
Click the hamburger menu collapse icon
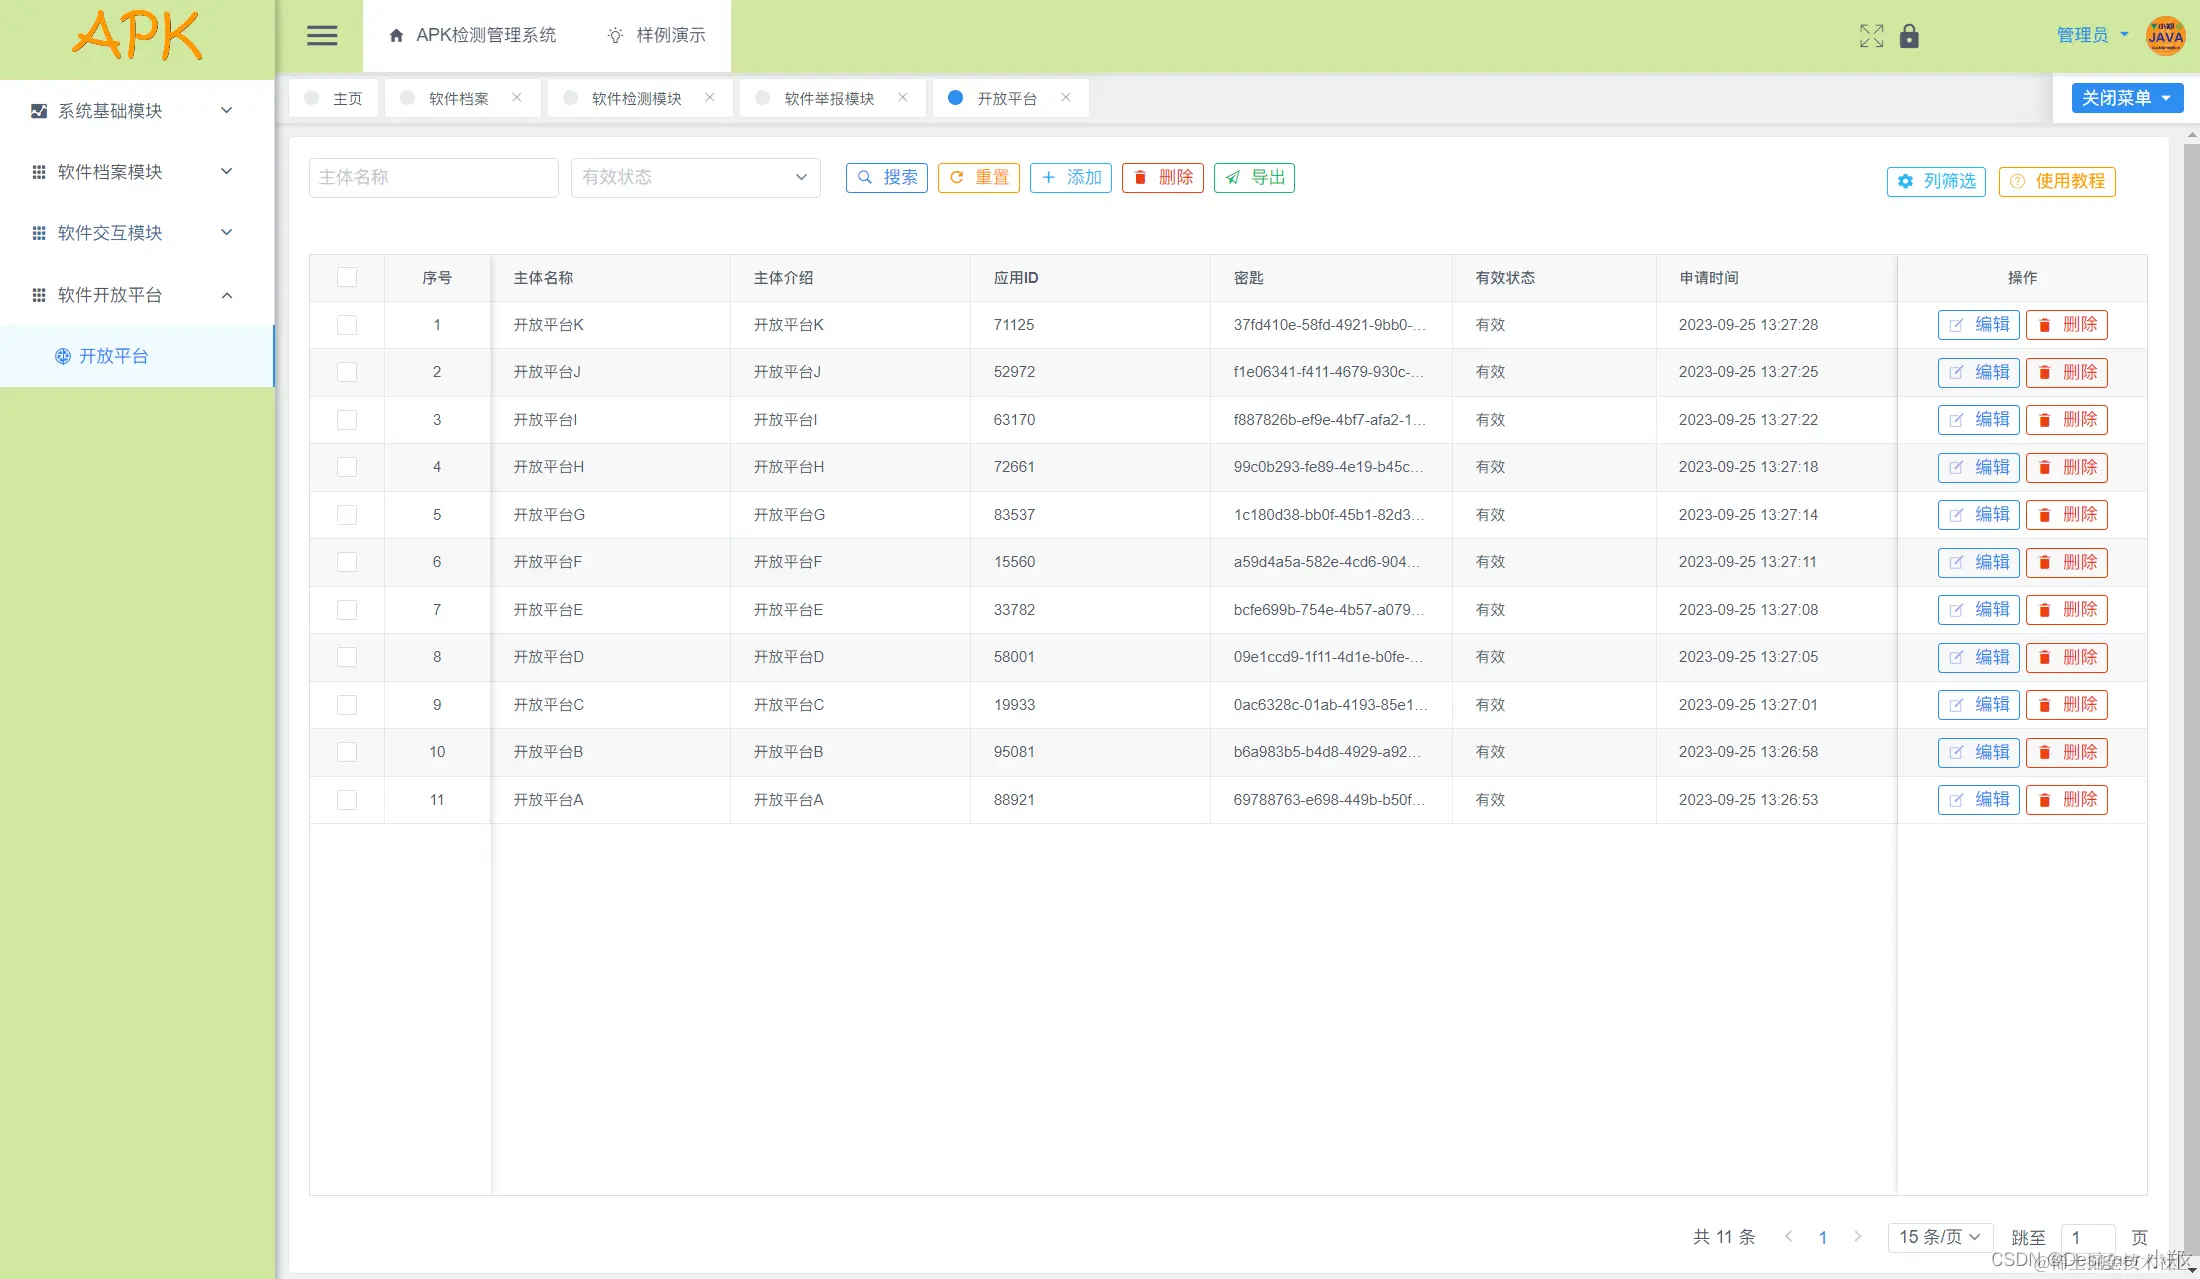(321, 36)
